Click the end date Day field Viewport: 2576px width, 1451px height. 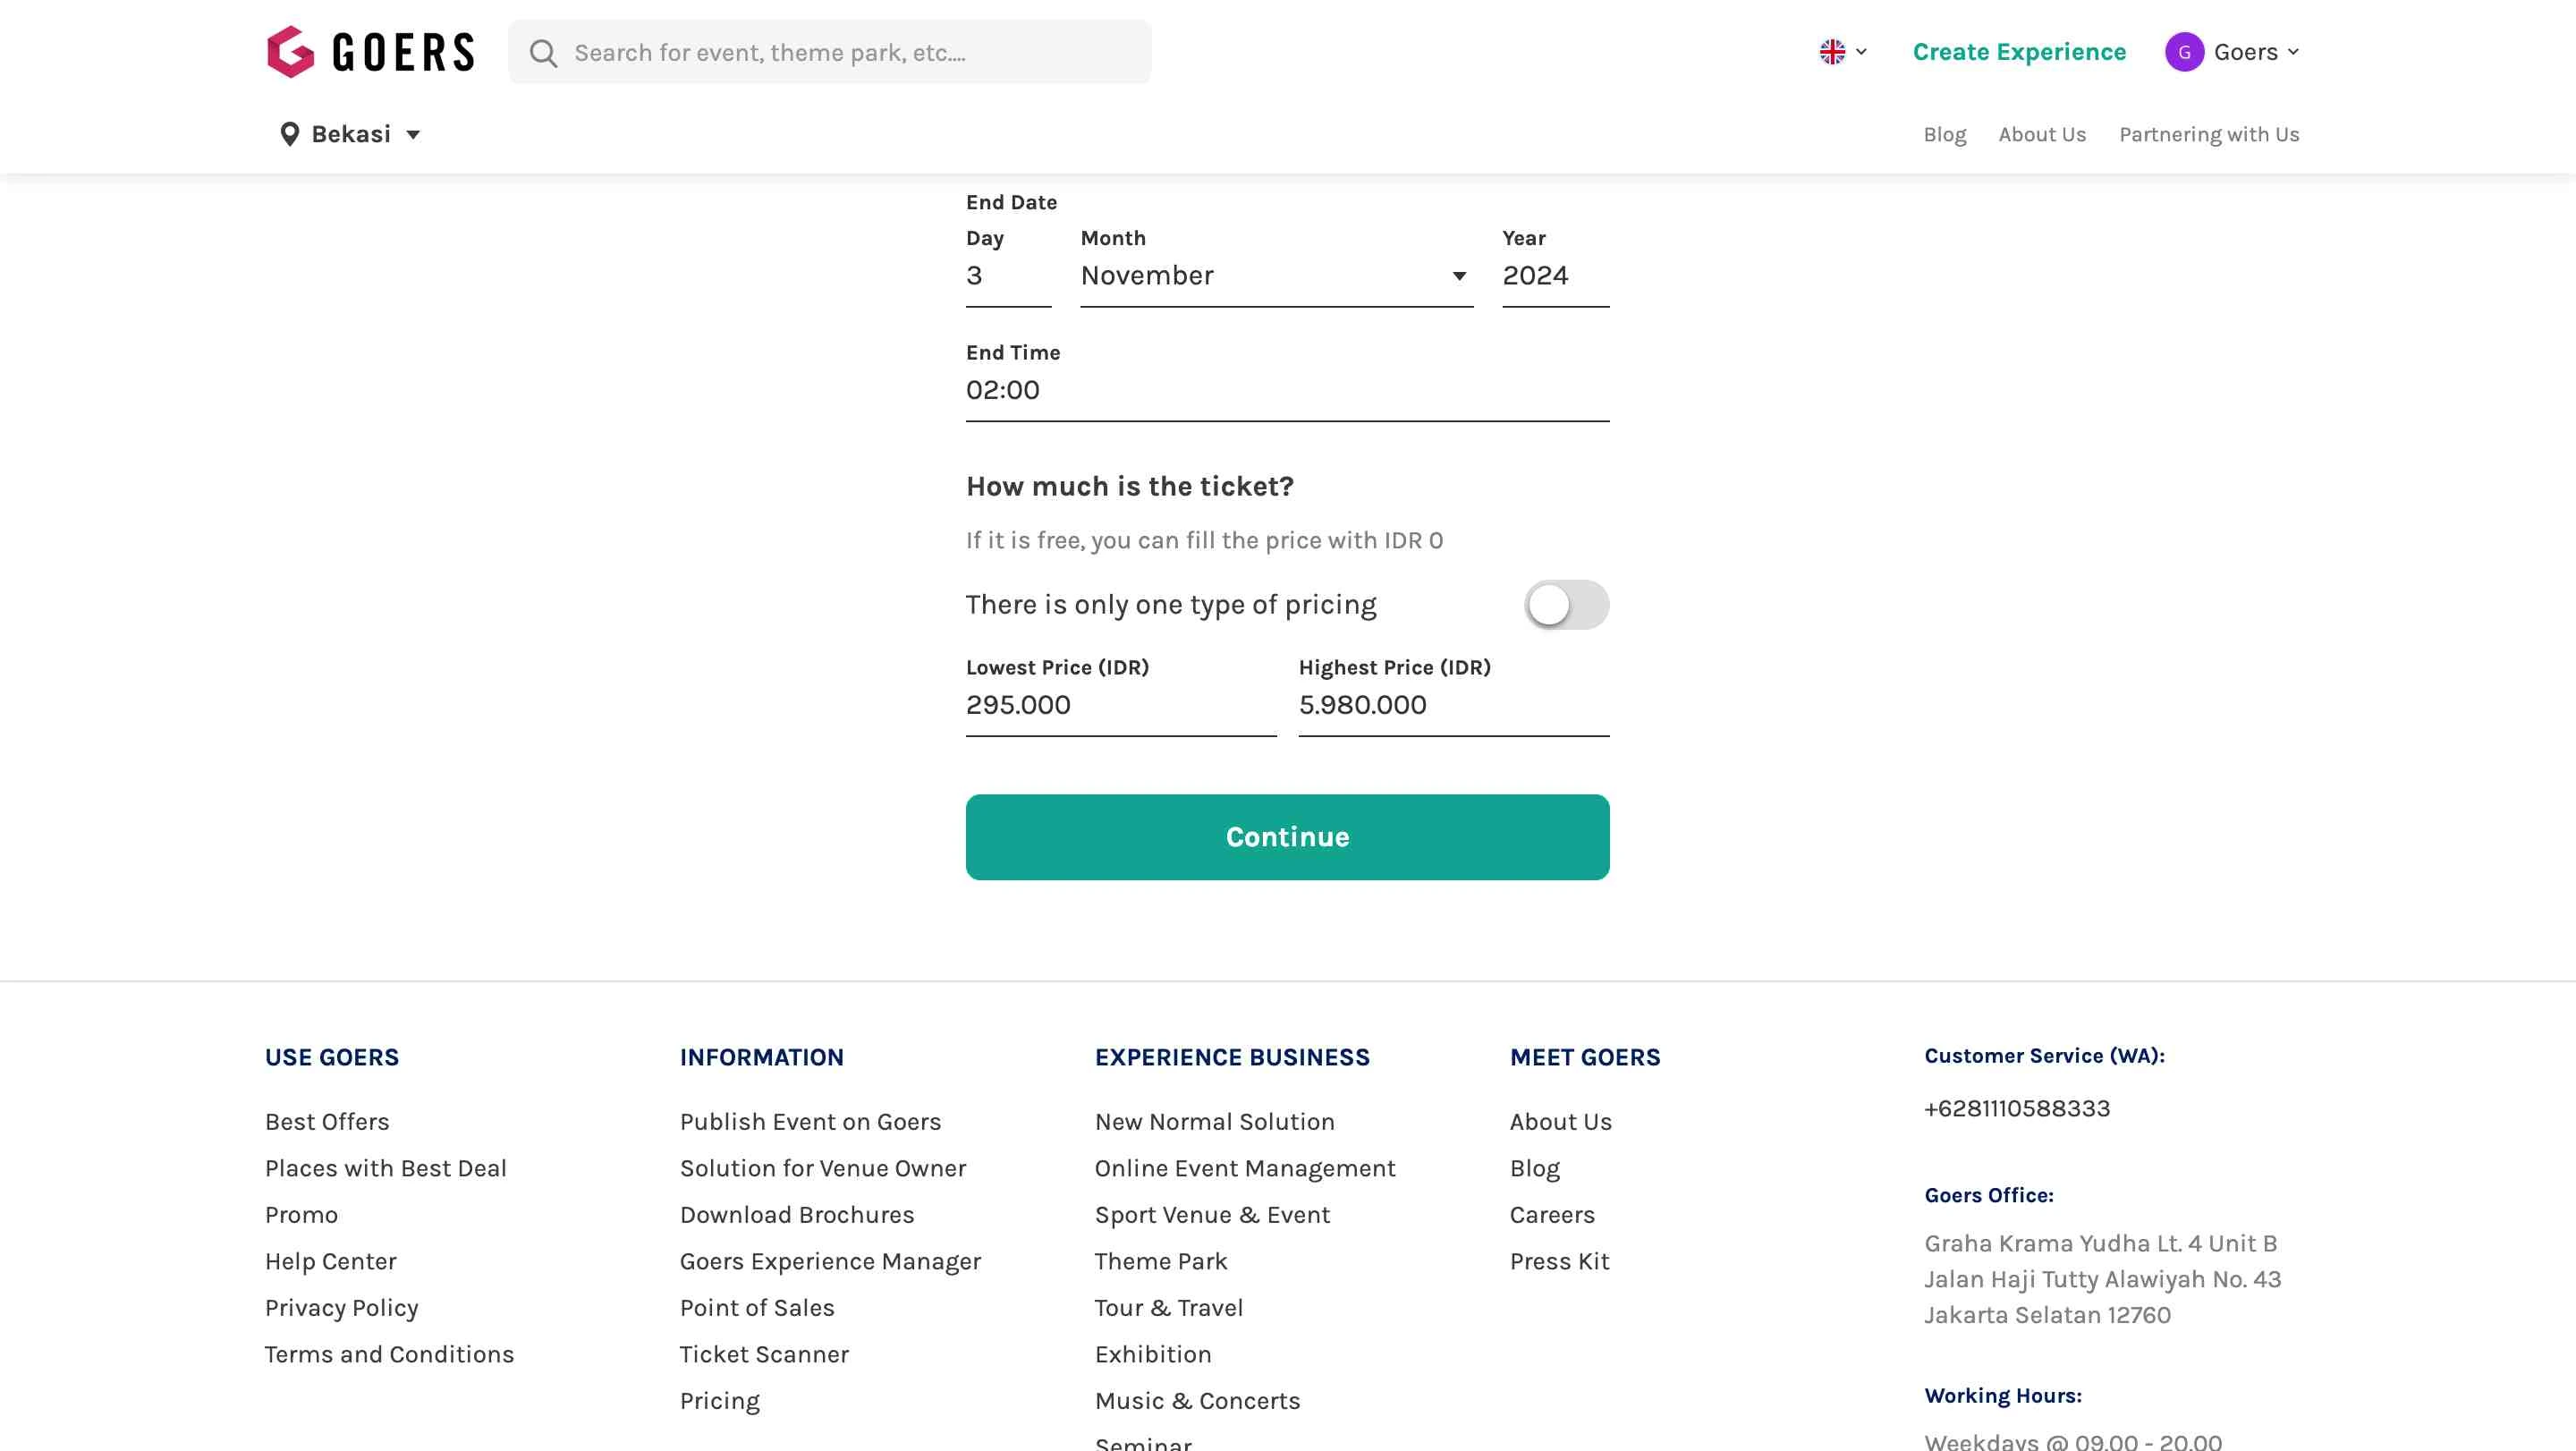pyautogui.click(x=1008, y=276)
